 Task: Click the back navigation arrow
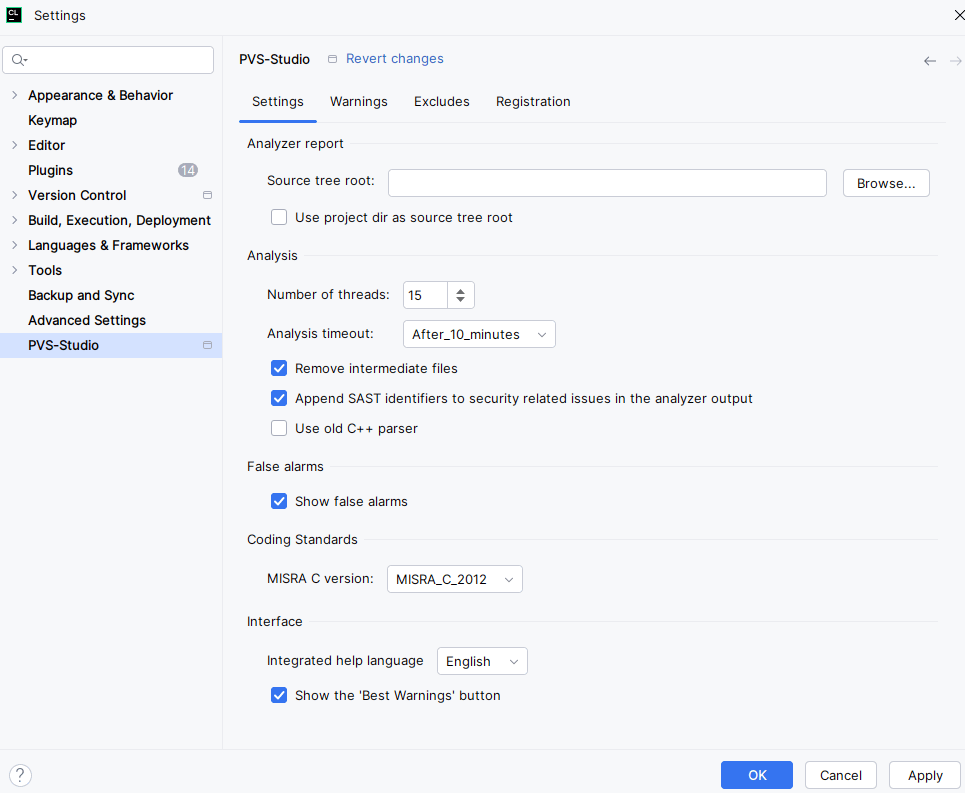(x=930, y=61)
